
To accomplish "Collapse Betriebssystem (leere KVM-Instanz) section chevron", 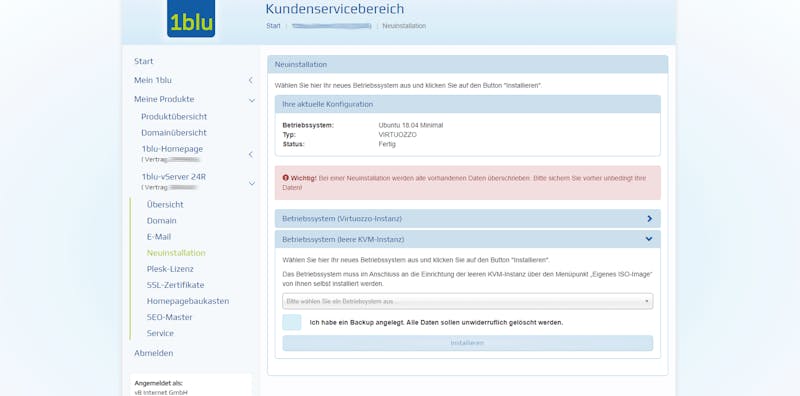I will pos(649,239).
